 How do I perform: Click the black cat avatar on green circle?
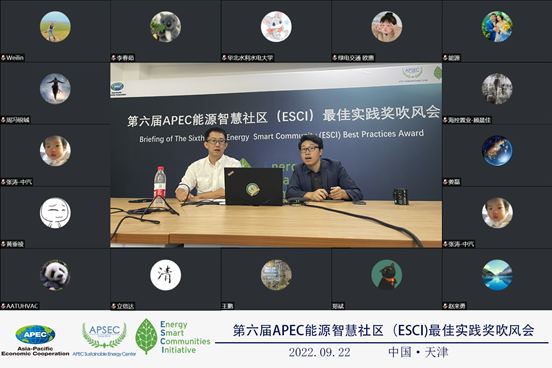pyautogui.click(x=387, y=275)
